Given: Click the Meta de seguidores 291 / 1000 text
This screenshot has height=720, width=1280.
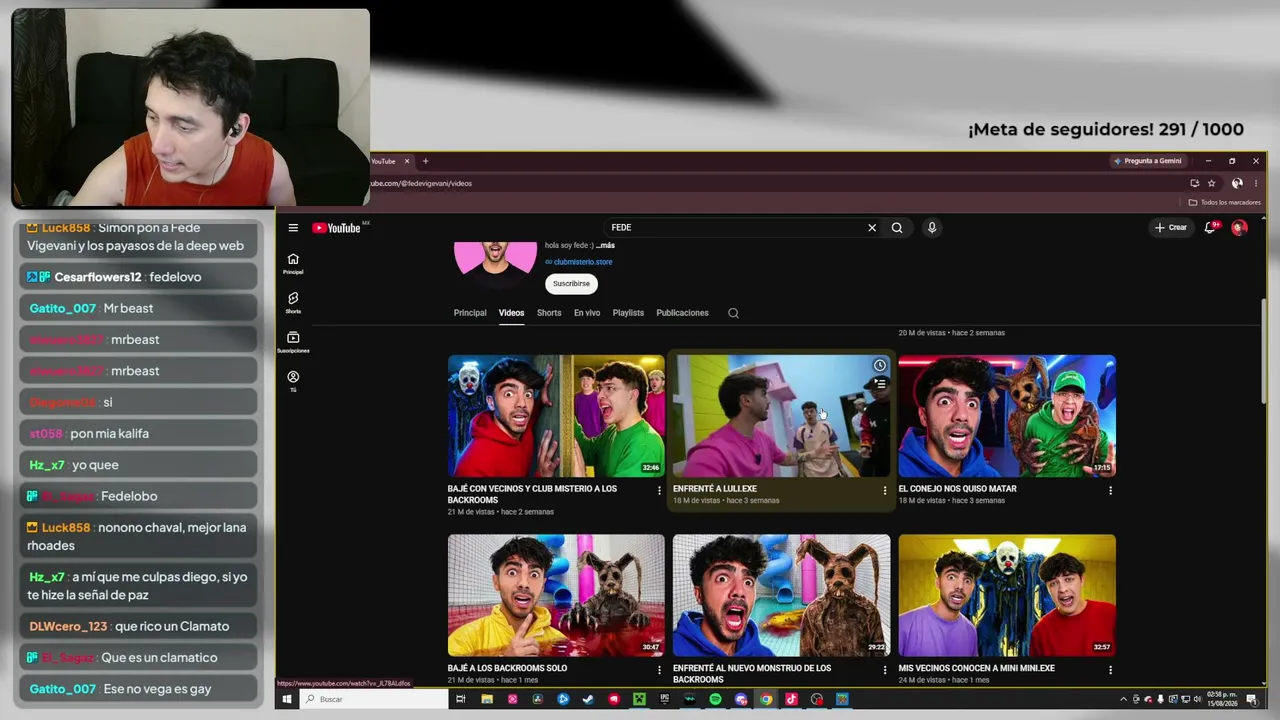Looking at the screenshot, I should (x=1106, y=130).
